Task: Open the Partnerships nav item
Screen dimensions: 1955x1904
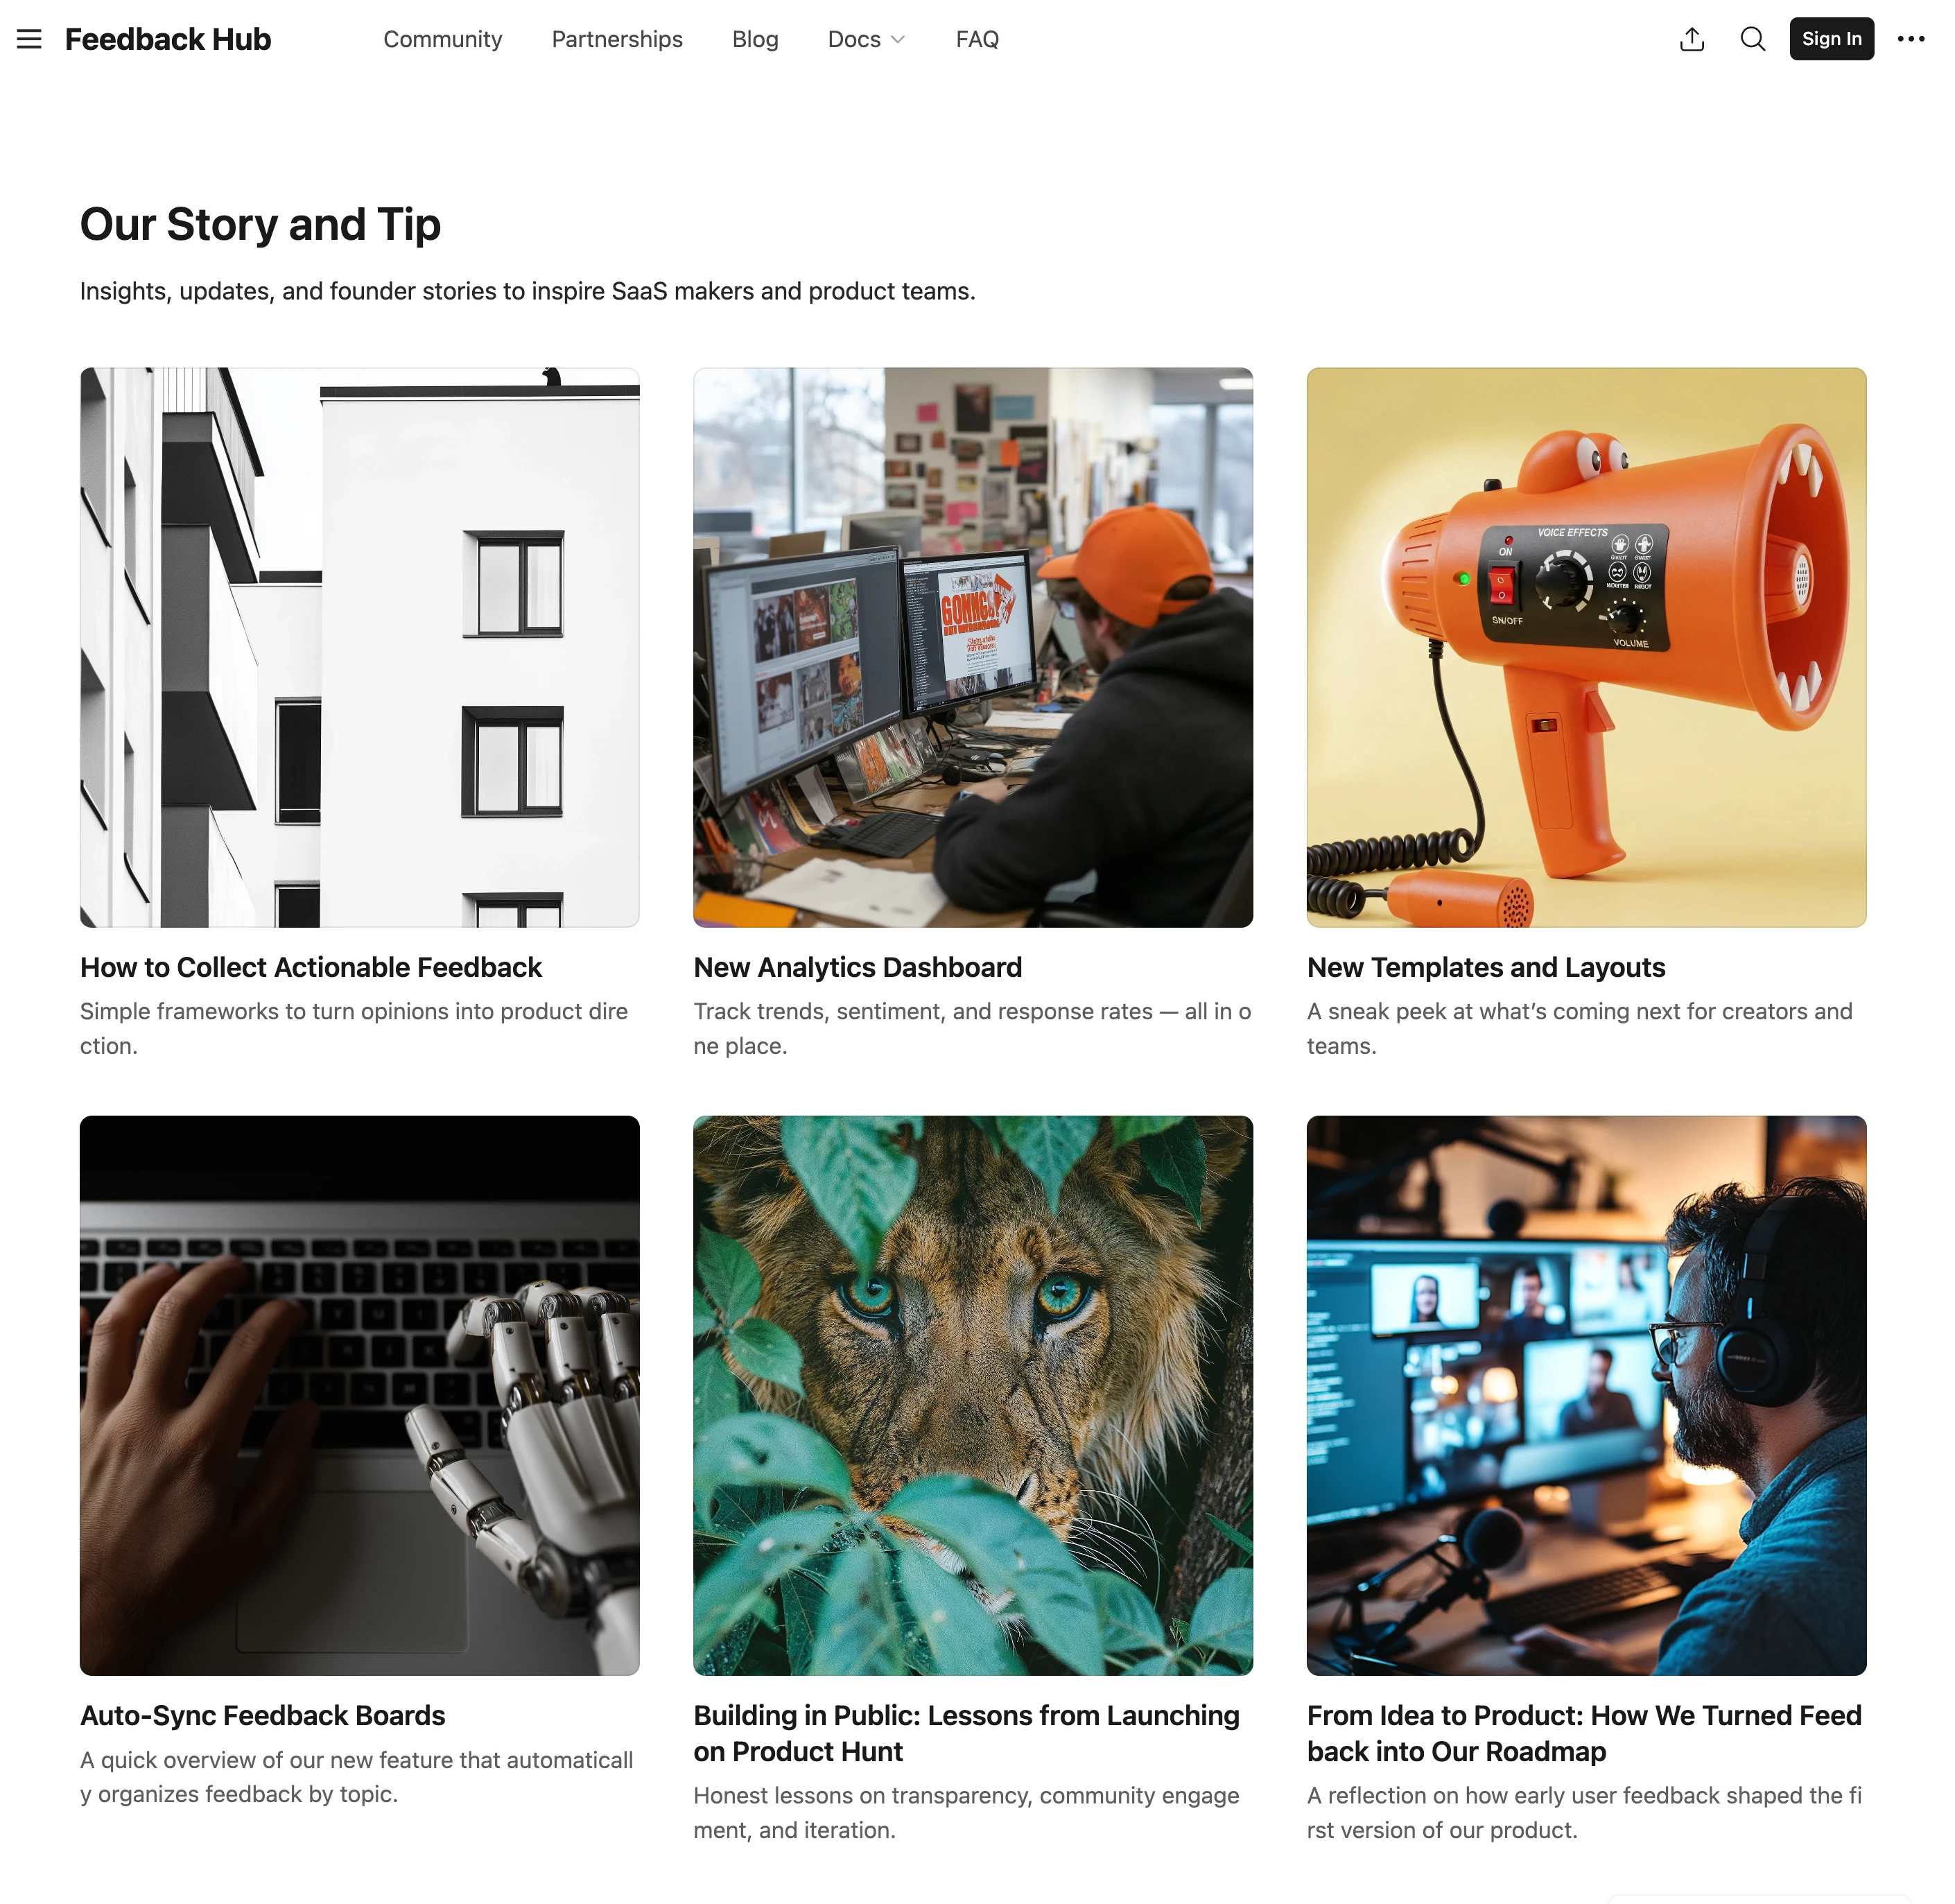Action: tap(617, 39)
